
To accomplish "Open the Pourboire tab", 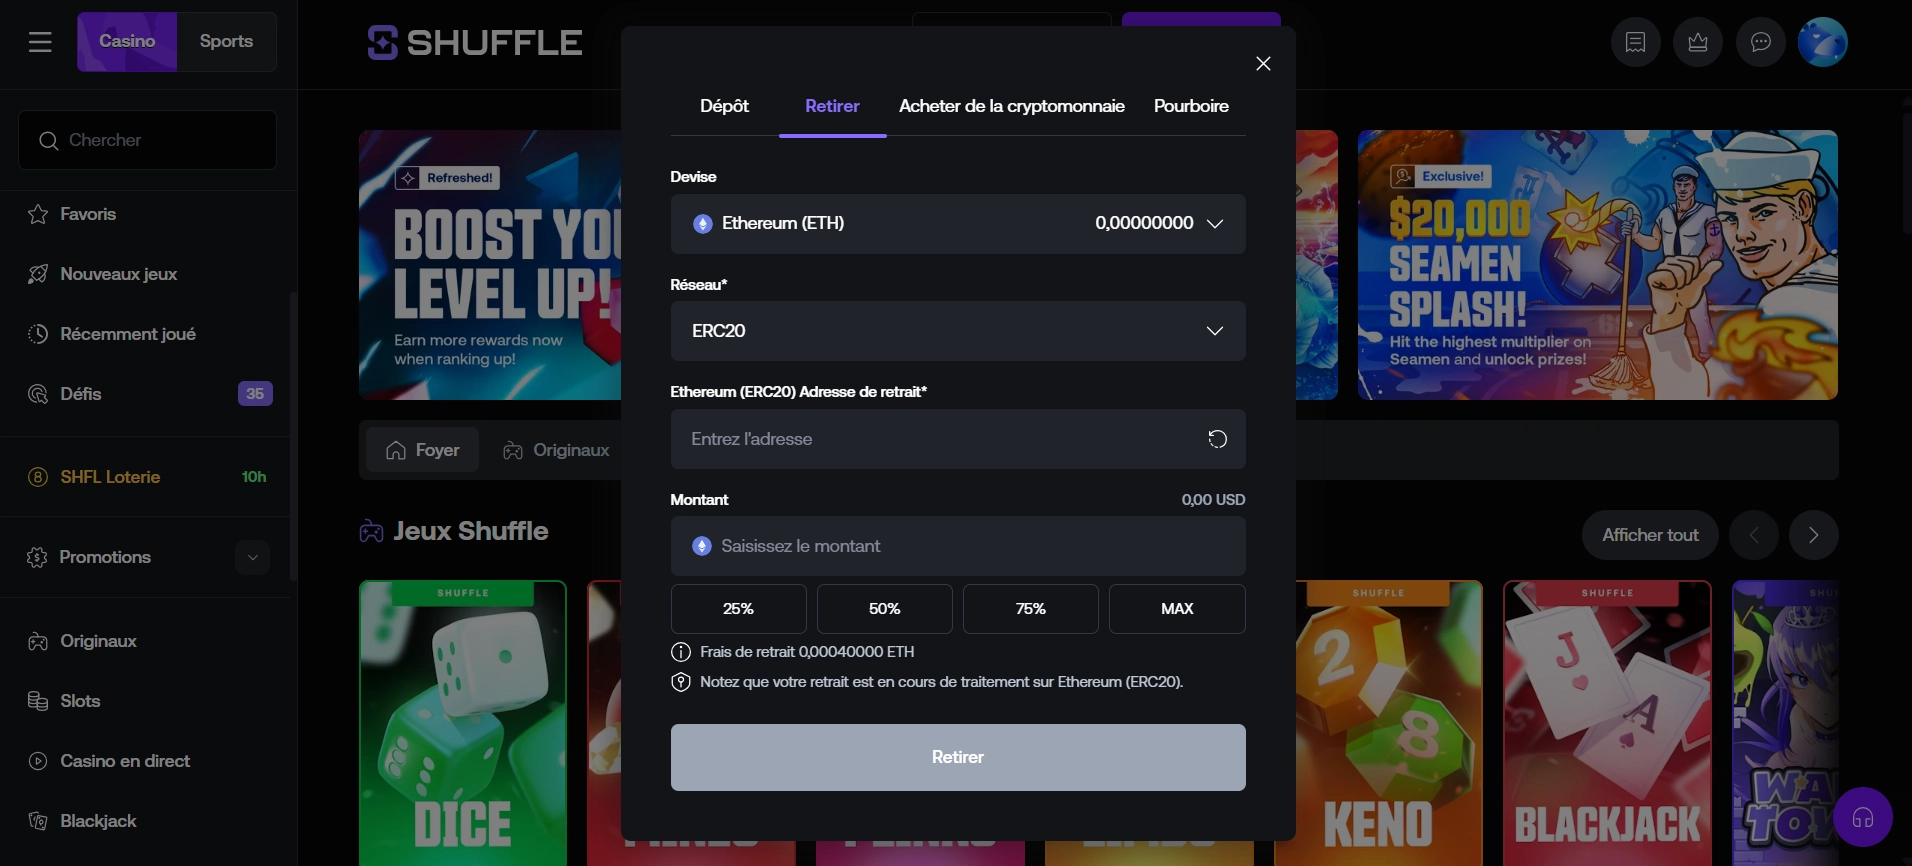I will 1191,106.
